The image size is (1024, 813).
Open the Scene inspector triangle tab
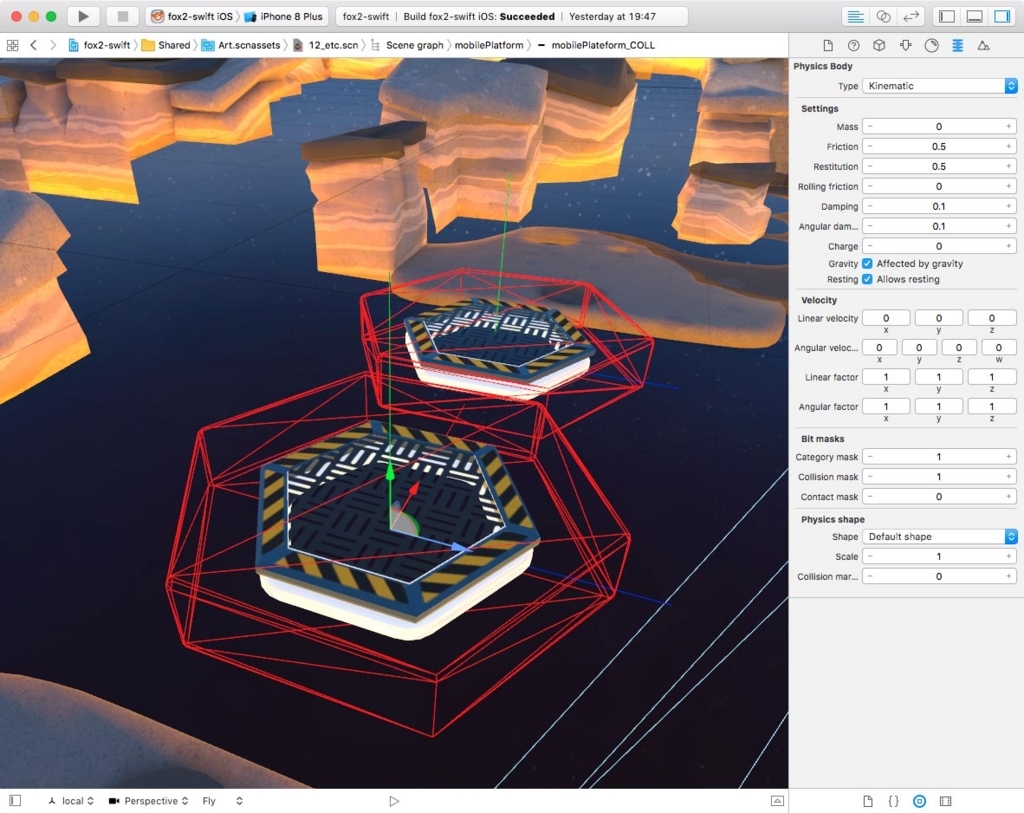[983, 45]
